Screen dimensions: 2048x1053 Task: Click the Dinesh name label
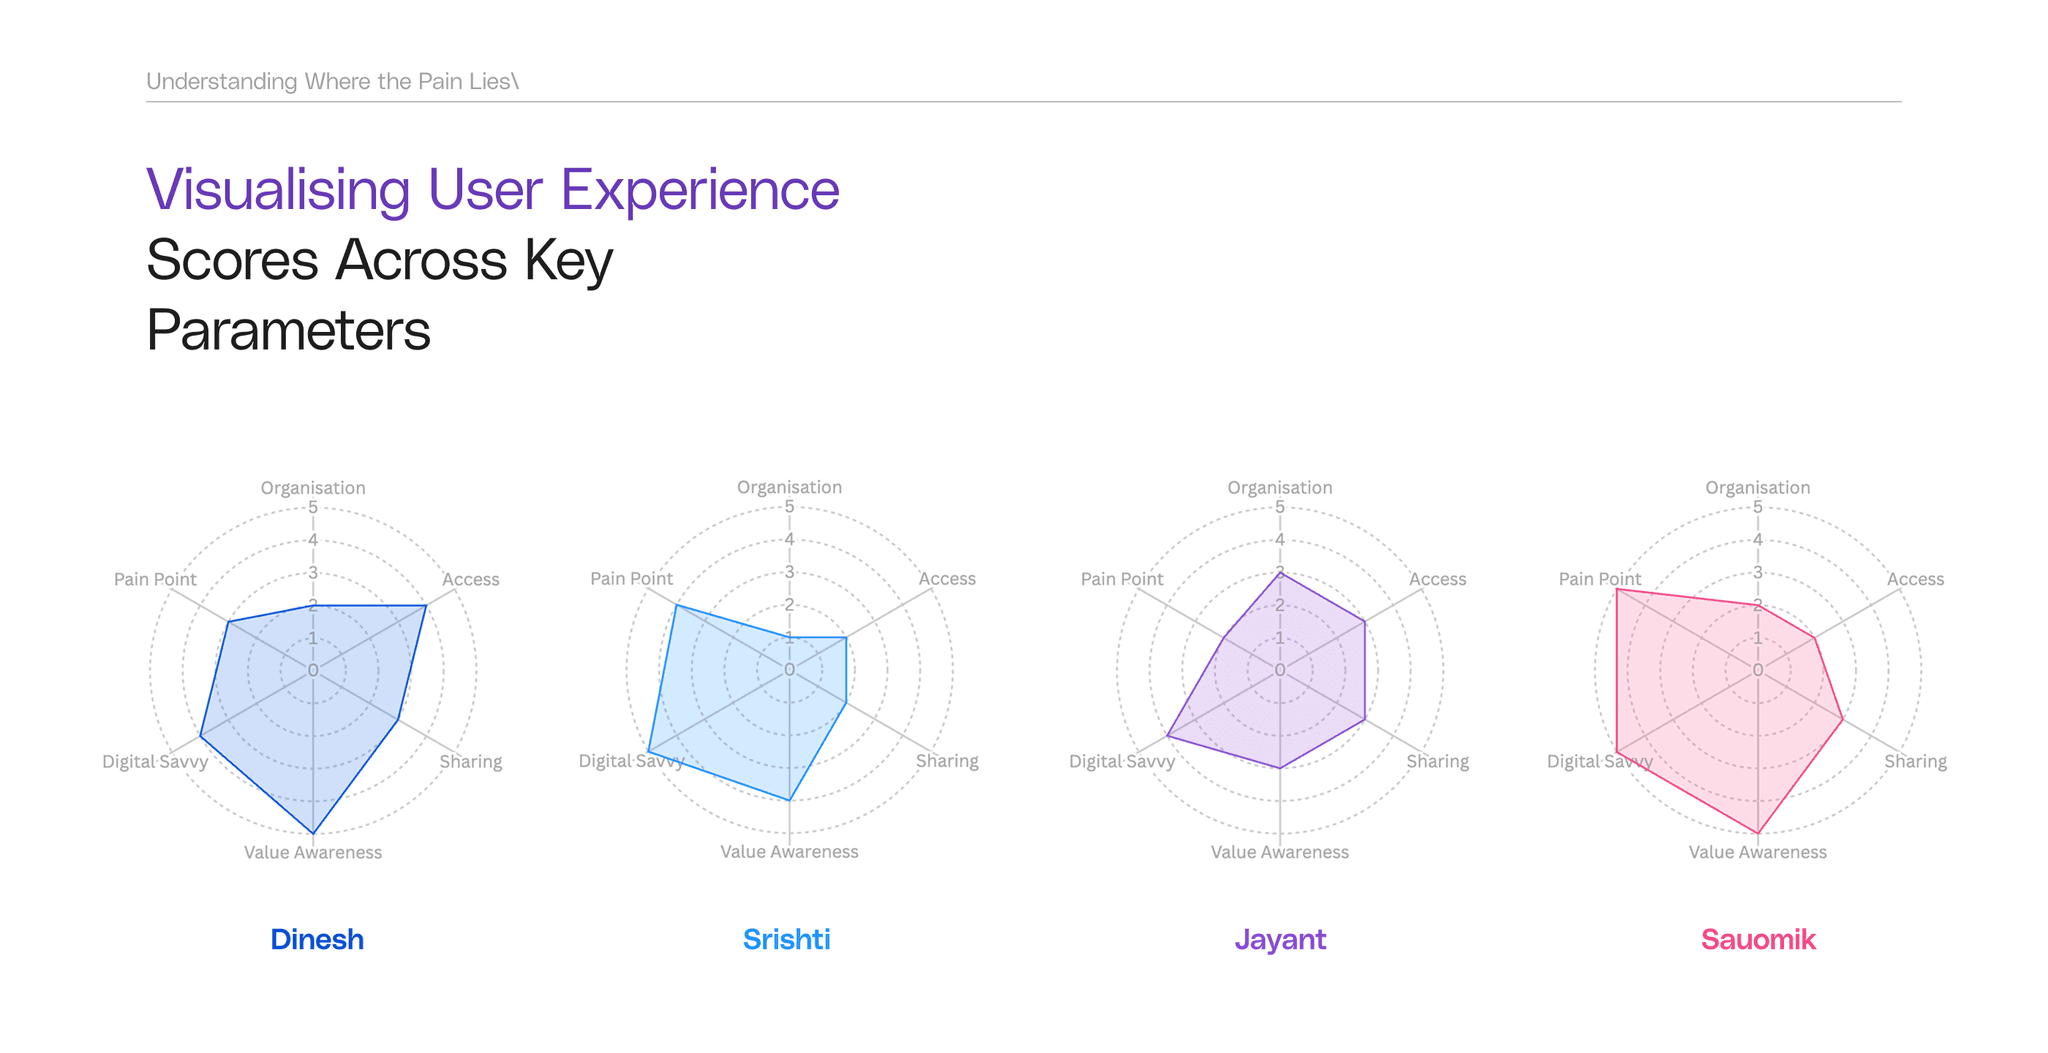[317, 939]
